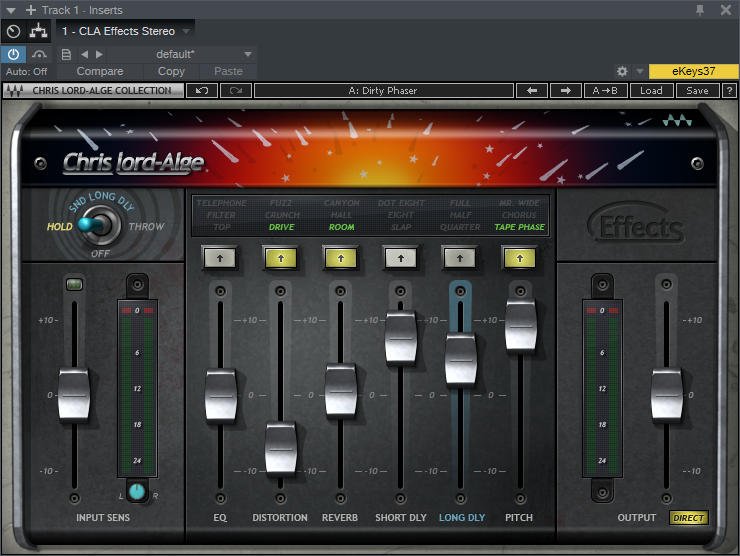This screenshot has height=556, width=740.
Task: Click the Save button
Action: pyautogui.click(x=698, y=90)
